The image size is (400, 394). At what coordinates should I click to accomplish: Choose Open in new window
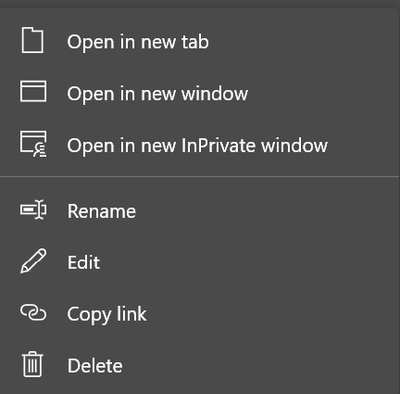pyautogui.click(x=200, y=93)
